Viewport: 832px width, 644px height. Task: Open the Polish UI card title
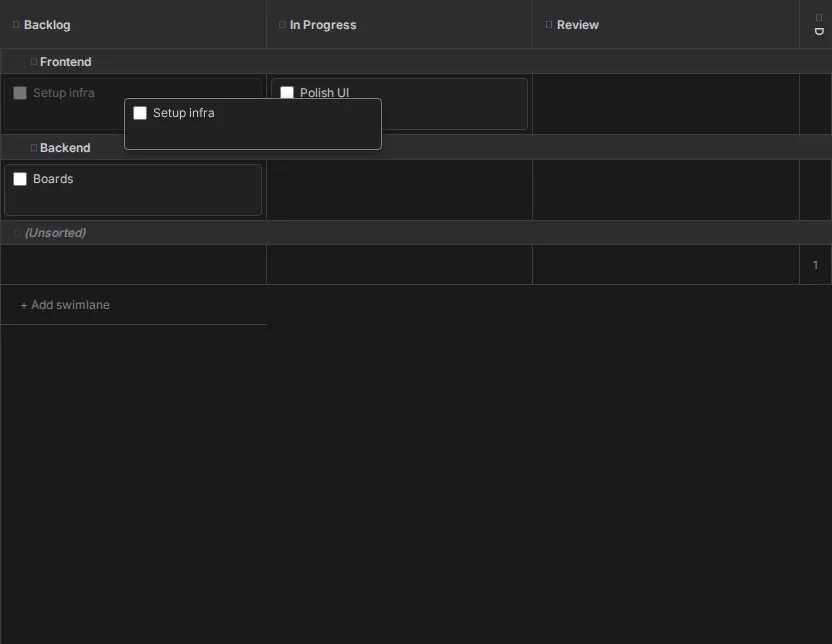pyautogui.click(x=325, y=92)
